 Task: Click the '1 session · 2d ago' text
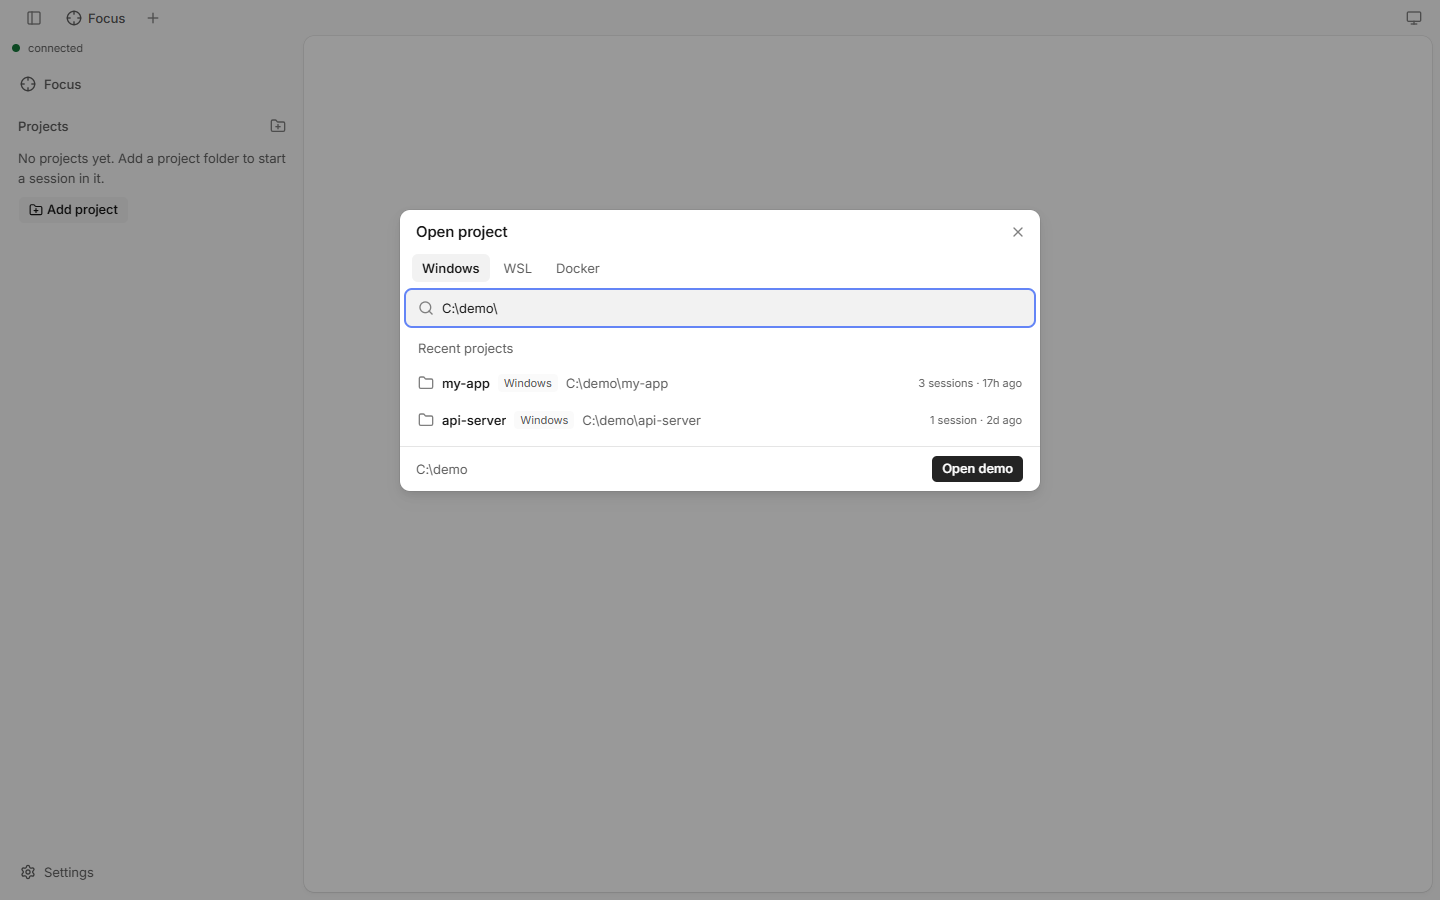976,420
